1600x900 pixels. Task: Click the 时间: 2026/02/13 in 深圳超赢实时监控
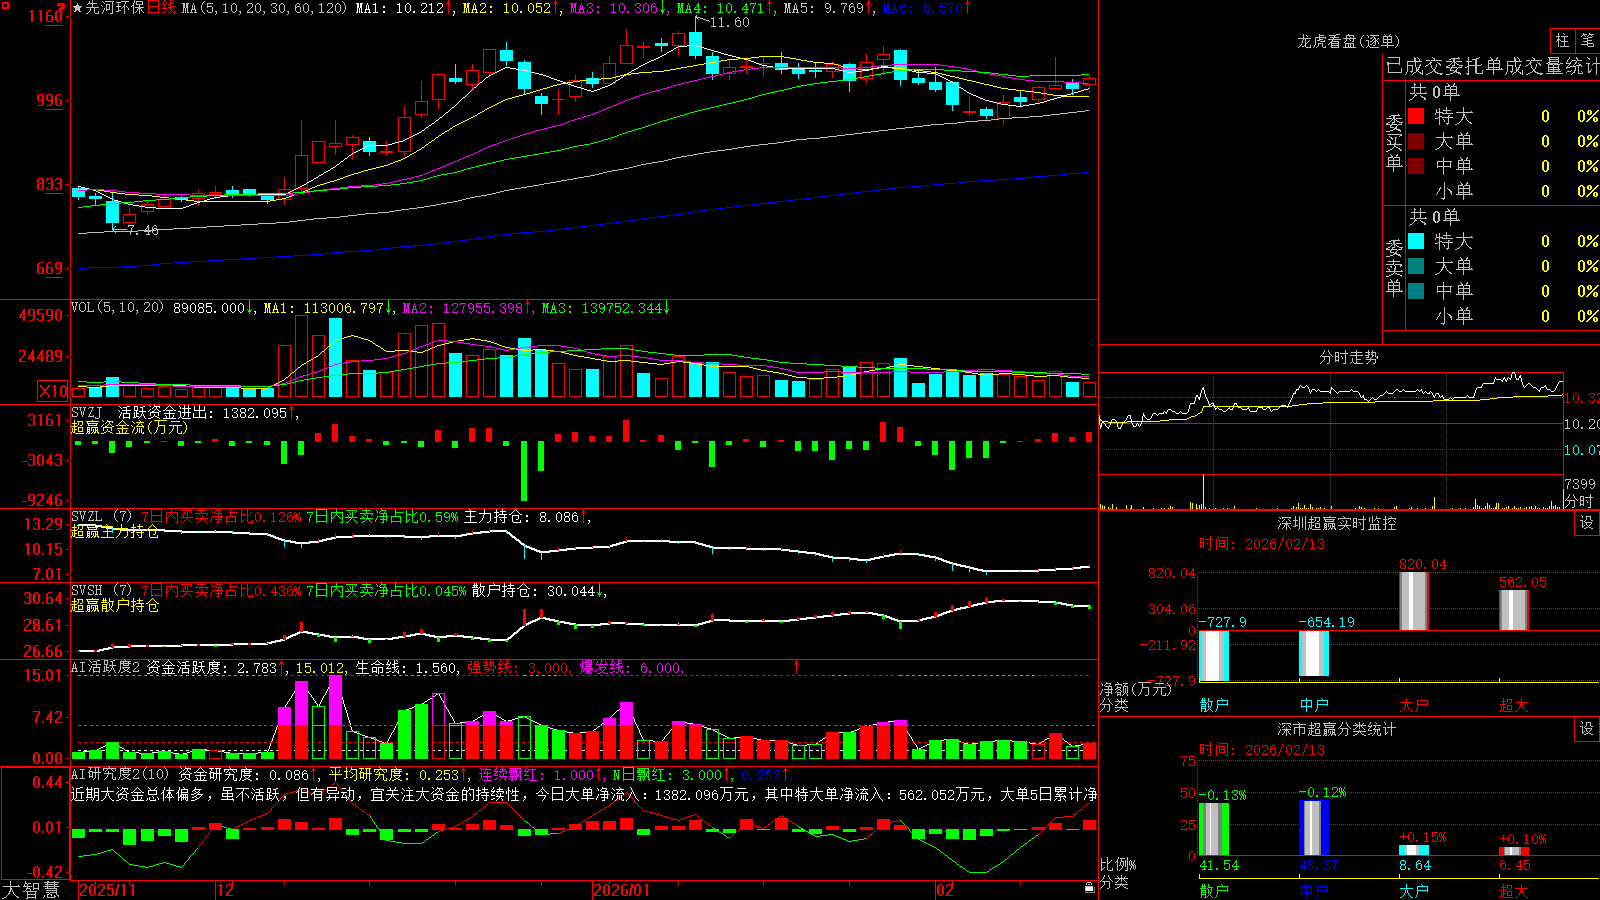pos(1261,544)
